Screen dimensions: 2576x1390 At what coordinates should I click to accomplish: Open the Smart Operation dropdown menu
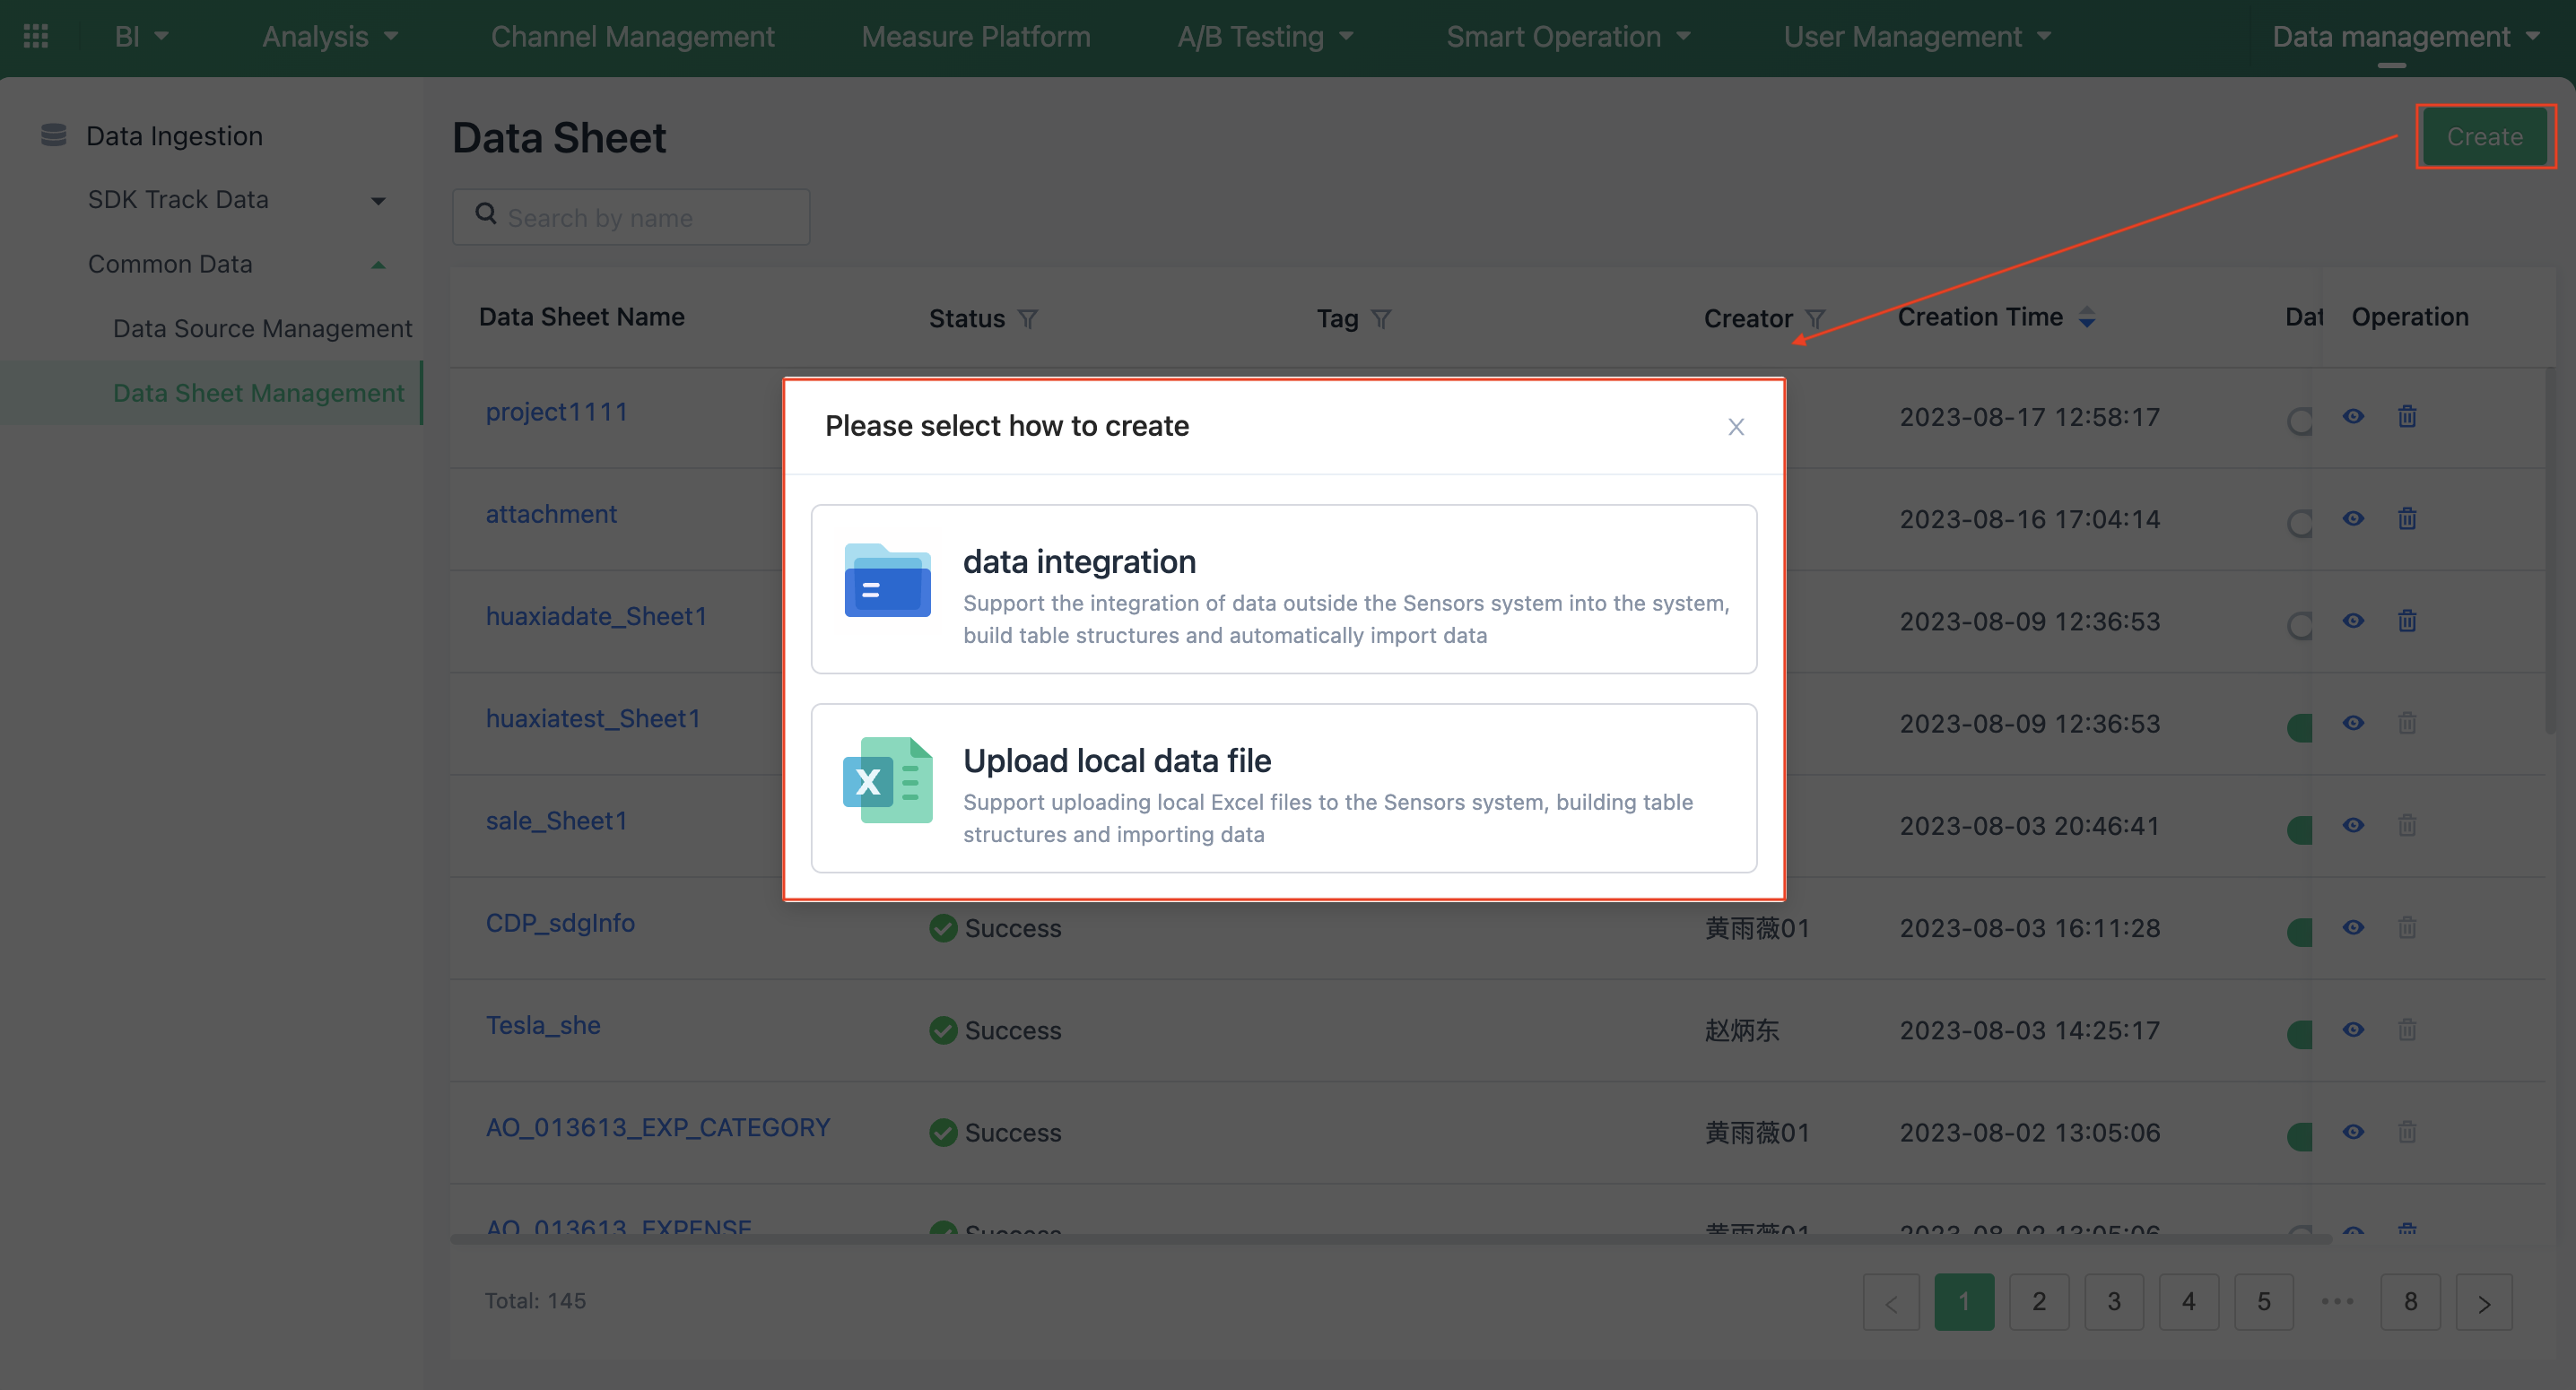coord(1568,36)
